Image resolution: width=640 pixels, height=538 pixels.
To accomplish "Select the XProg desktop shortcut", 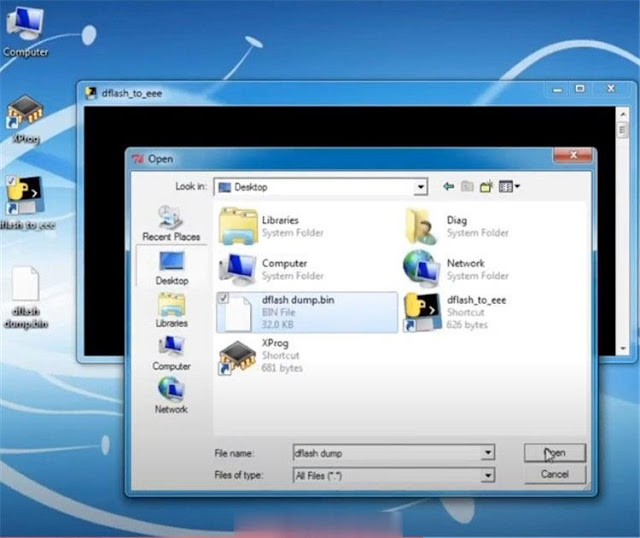I will [x=25, y=119].
